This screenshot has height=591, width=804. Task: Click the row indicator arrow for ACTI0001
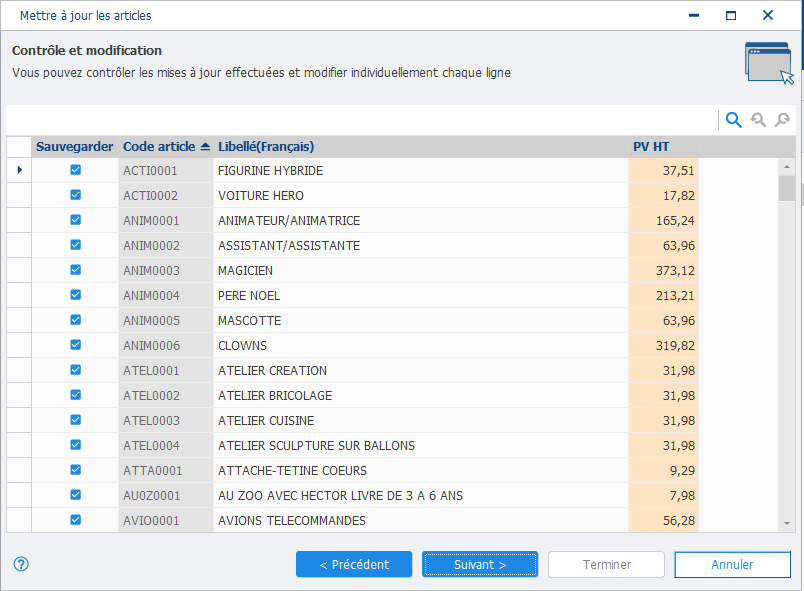[19, 170]
